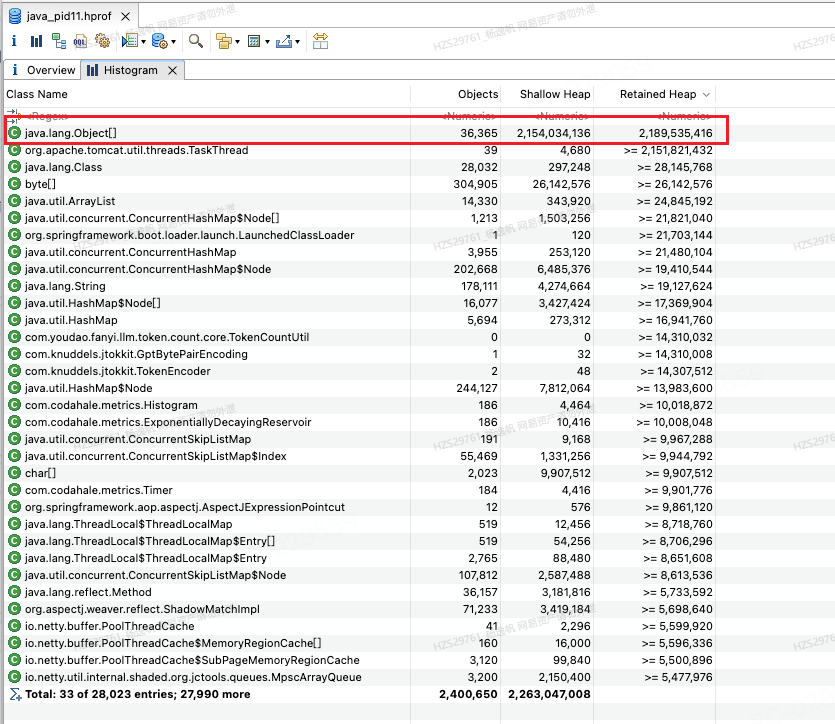The image size is (835, 724).
Task: Click the Shallow Heap value 2,154,034,136
Action: [554, 133]
